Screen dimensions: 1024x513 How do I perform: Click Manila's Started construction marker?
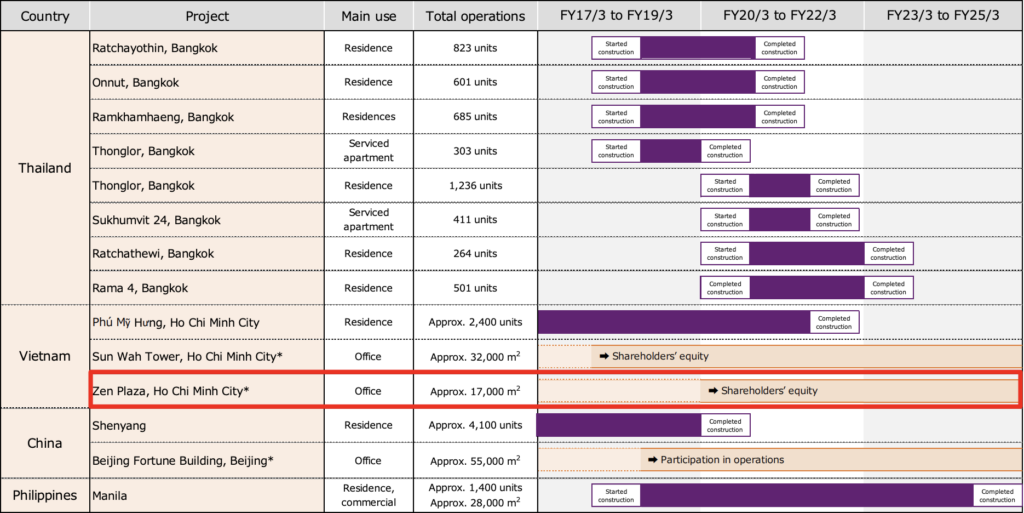(x=616, y=495)
